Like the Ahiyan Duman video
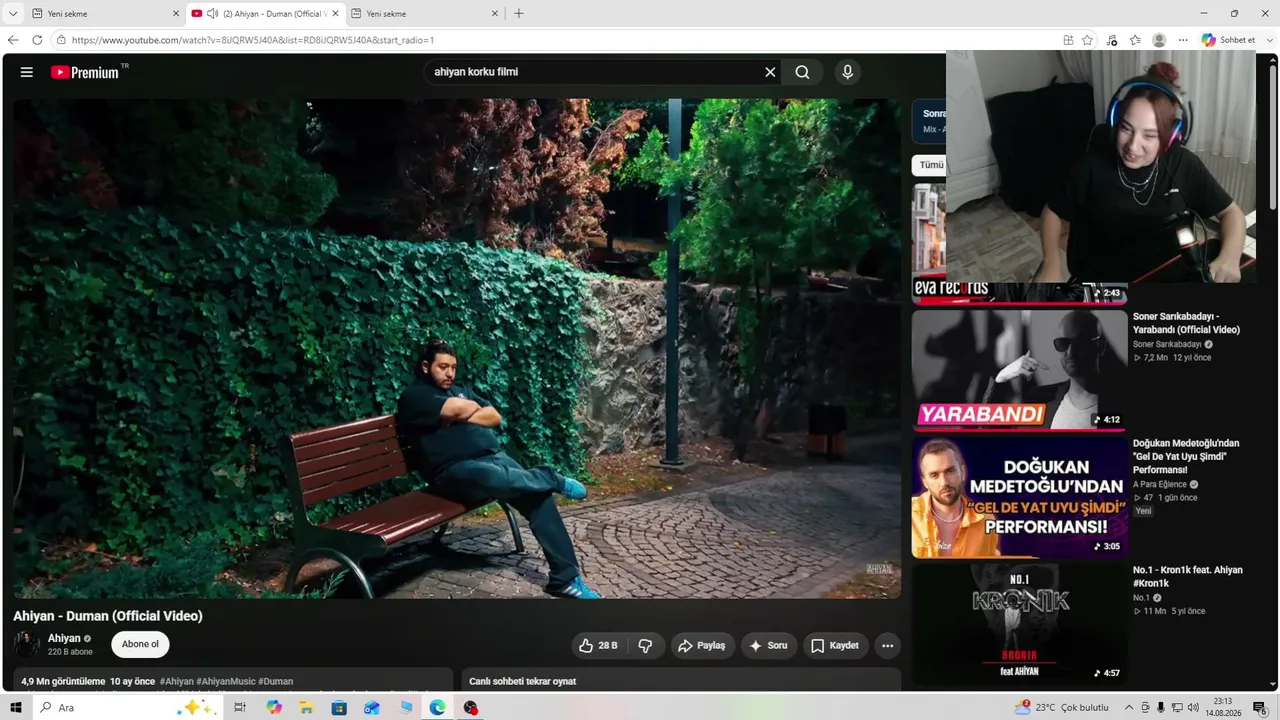The image size is (1280, 720). (598, 646)
